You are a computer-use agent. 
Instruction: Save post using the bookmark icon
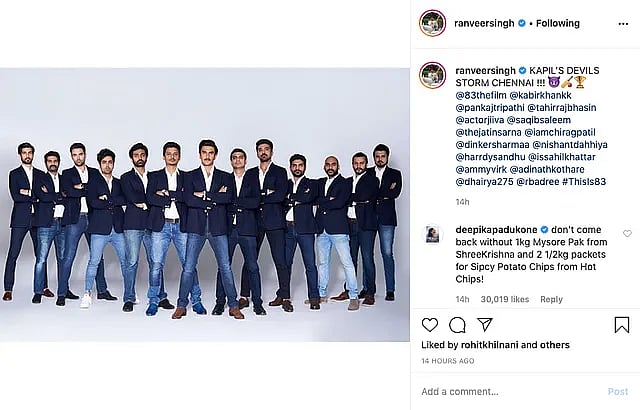(x=621, y=325)
